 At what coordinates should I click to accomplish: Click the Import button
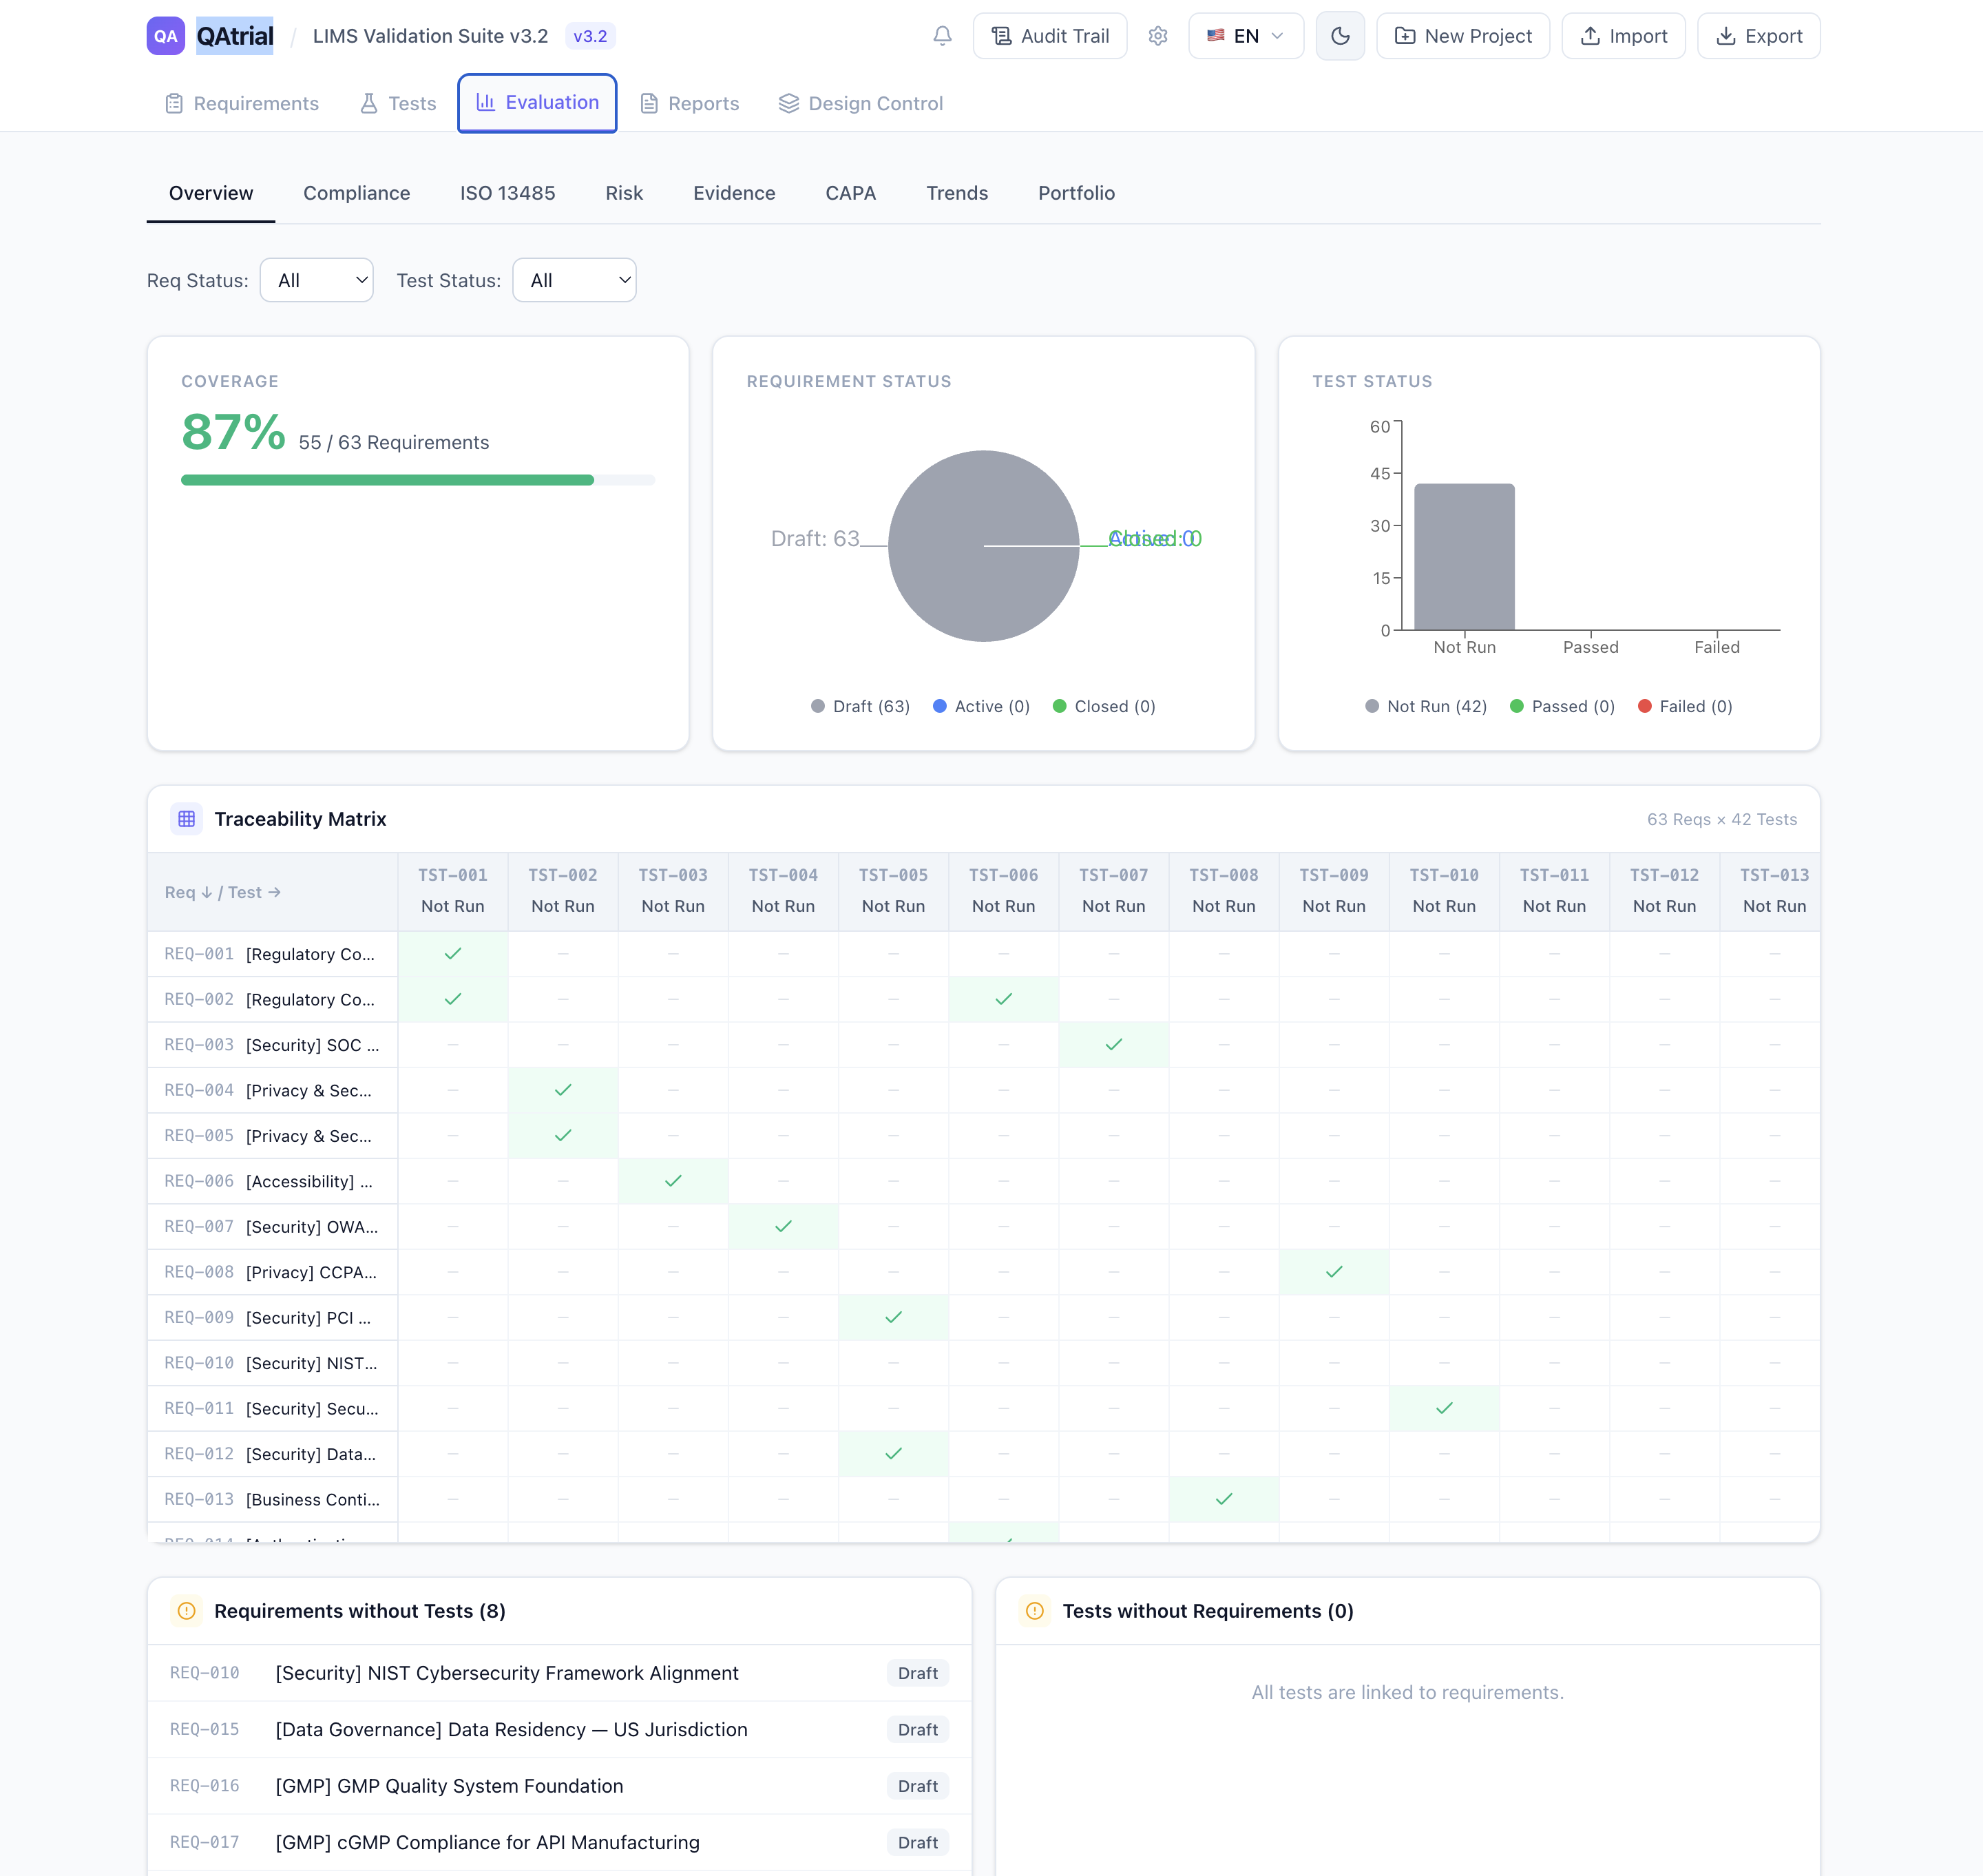coord(1623,36)
